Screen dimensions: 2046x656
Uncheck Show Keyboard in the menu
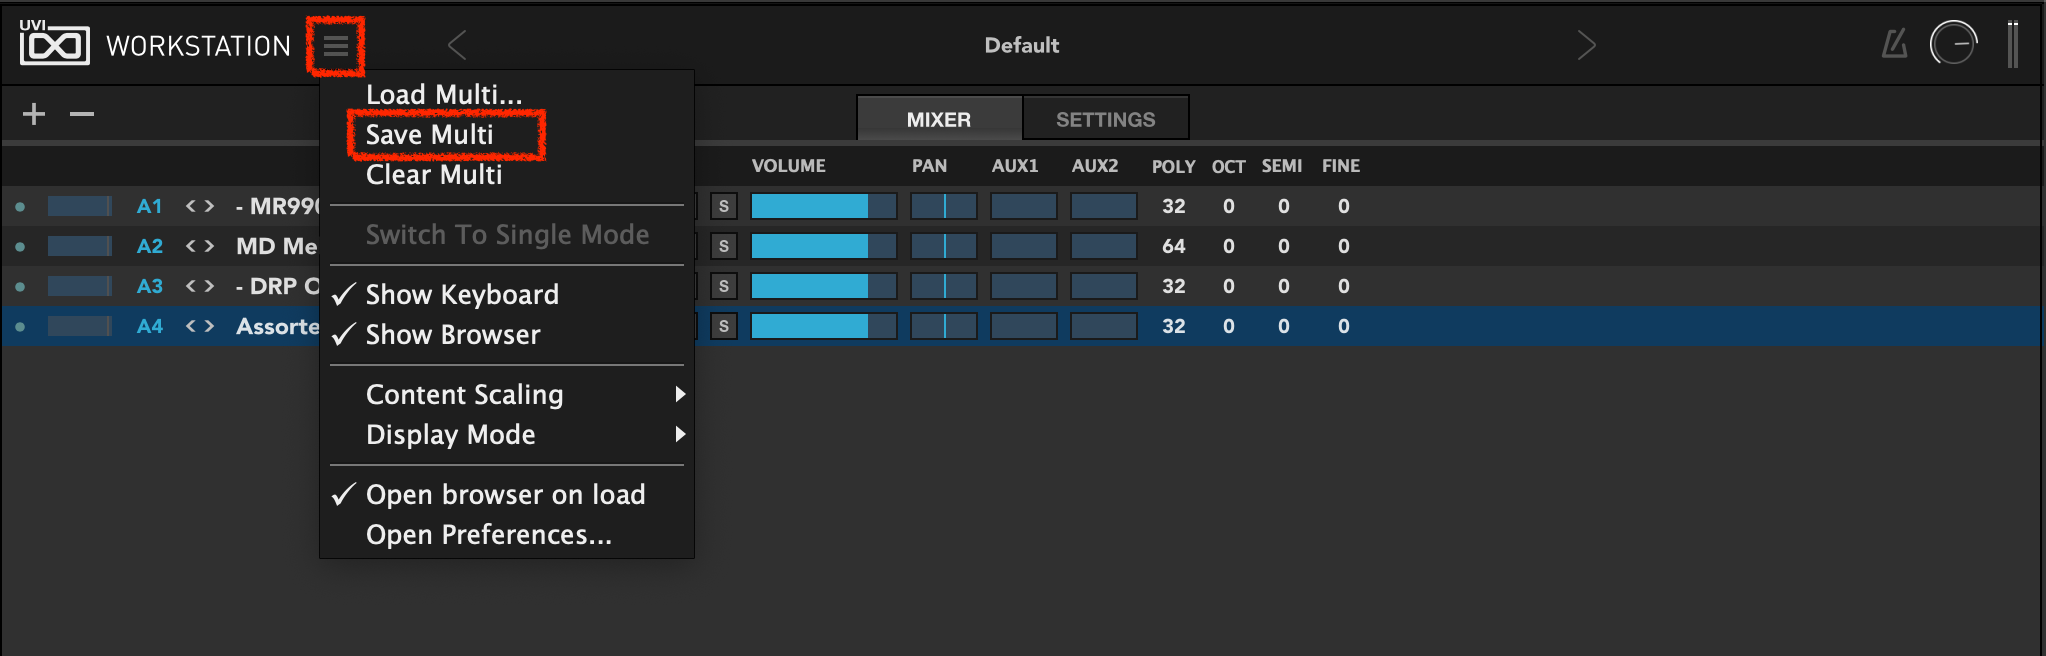(x=507, y=294)
